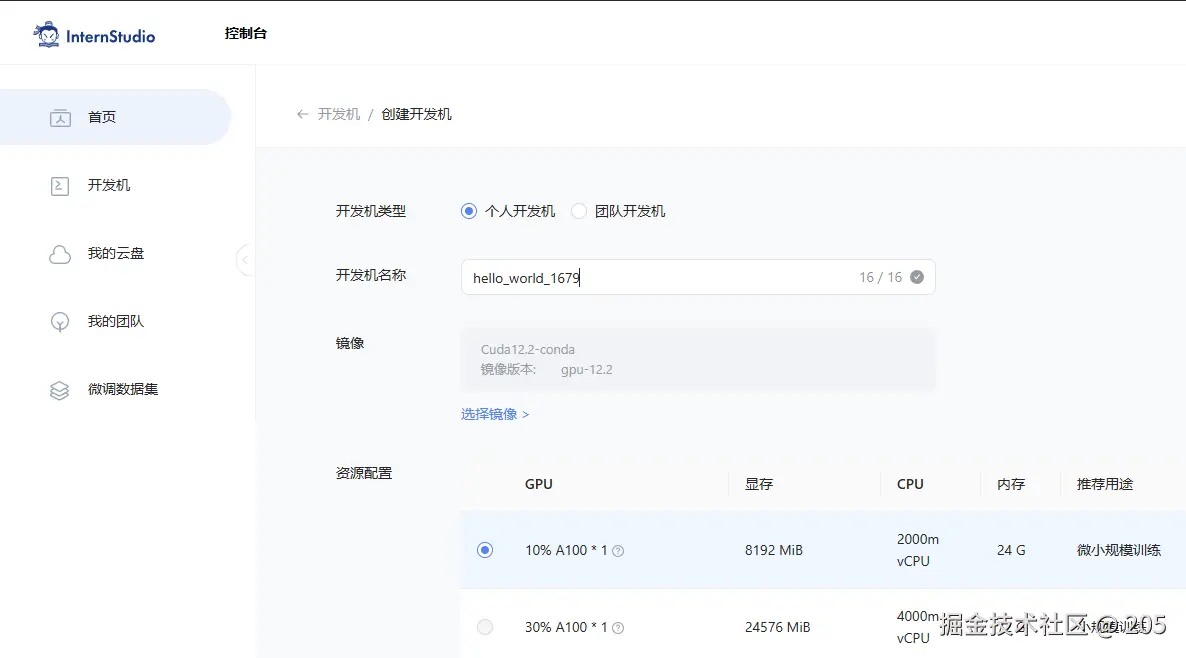Viewport: 1186px width, 658px height.
Task: Click the GPU column header
Action: [539, 484]
